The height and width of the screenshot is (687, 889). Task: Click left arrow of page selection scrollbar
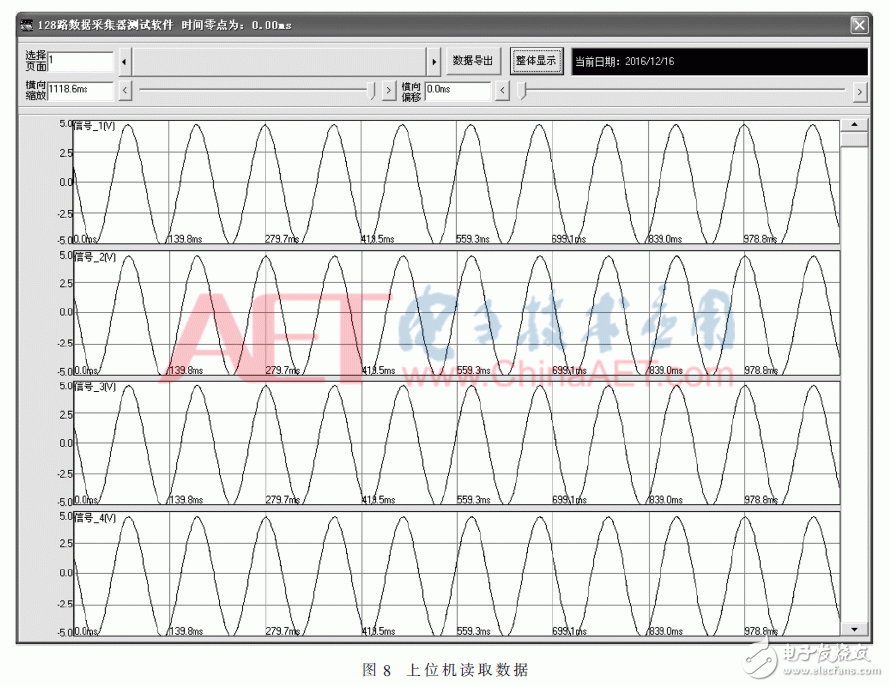[x=124, y=61]
